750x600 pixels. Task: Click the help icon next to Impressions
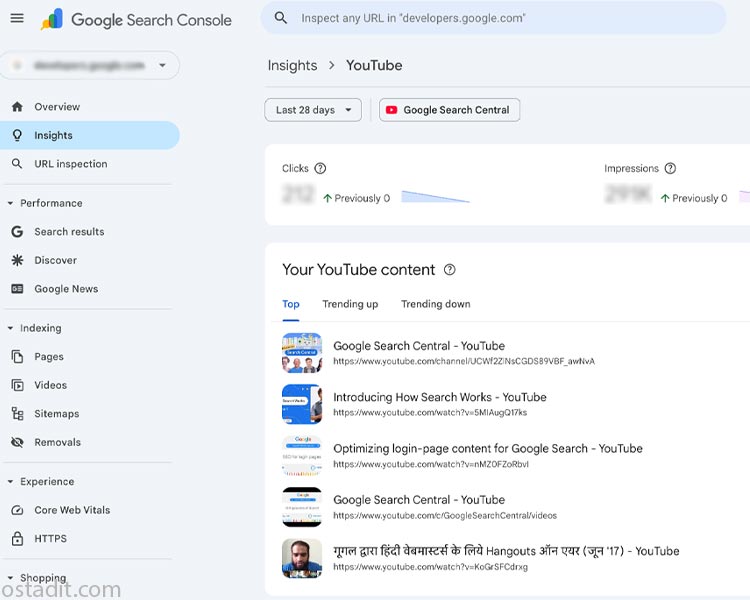[x=671, y=168]
